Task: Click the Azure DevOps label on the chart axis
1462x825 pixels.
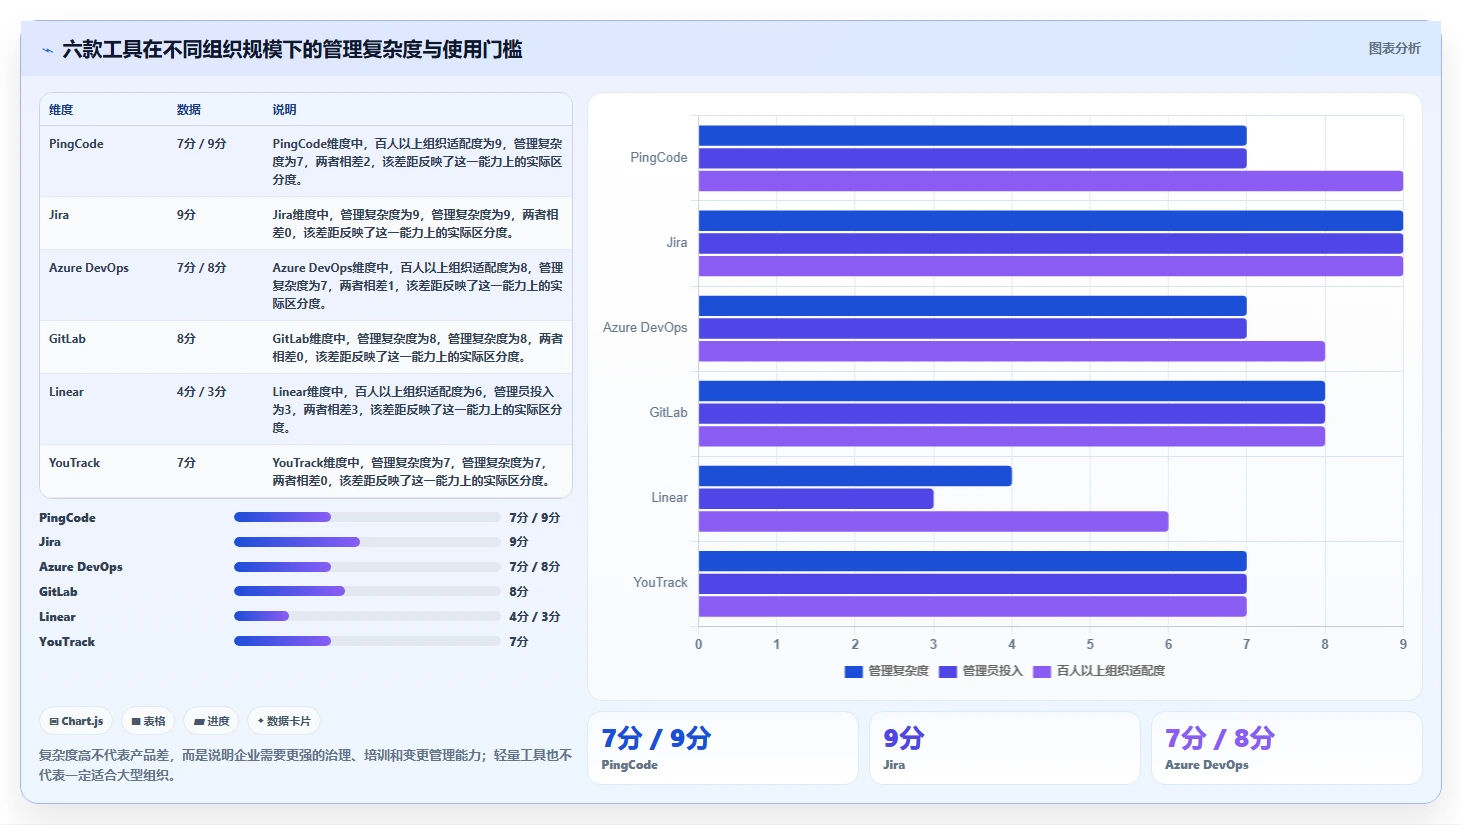Action: pos(645,328)
